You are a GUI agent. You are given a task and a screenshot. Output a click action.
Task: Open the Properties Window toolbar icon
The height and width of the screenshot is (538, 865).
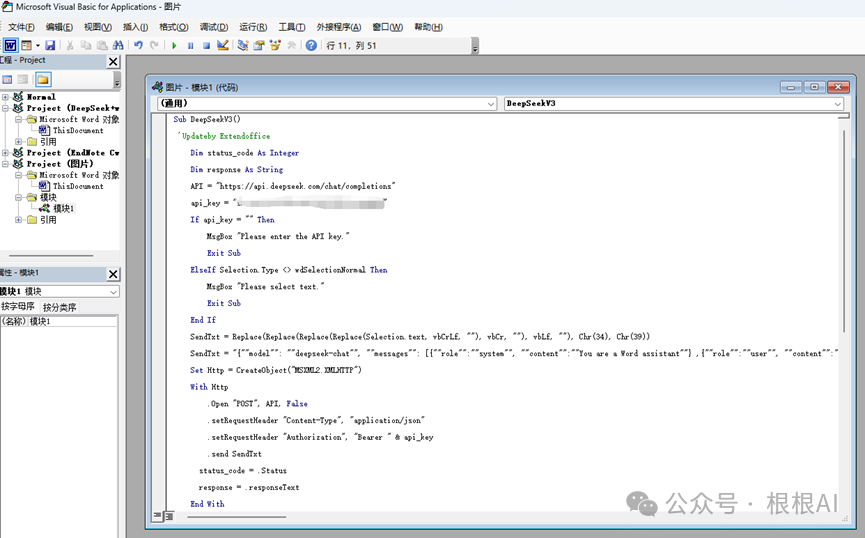pos(259,45)
